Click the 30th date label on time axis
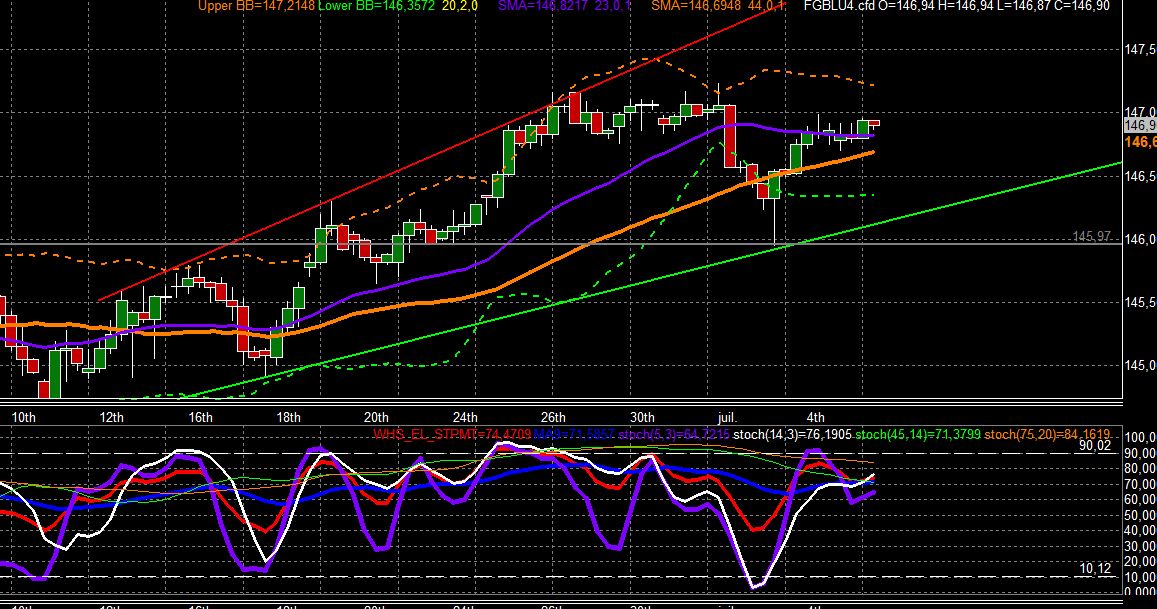Viewport: 1157px width, 609px height. pos(642,417)
